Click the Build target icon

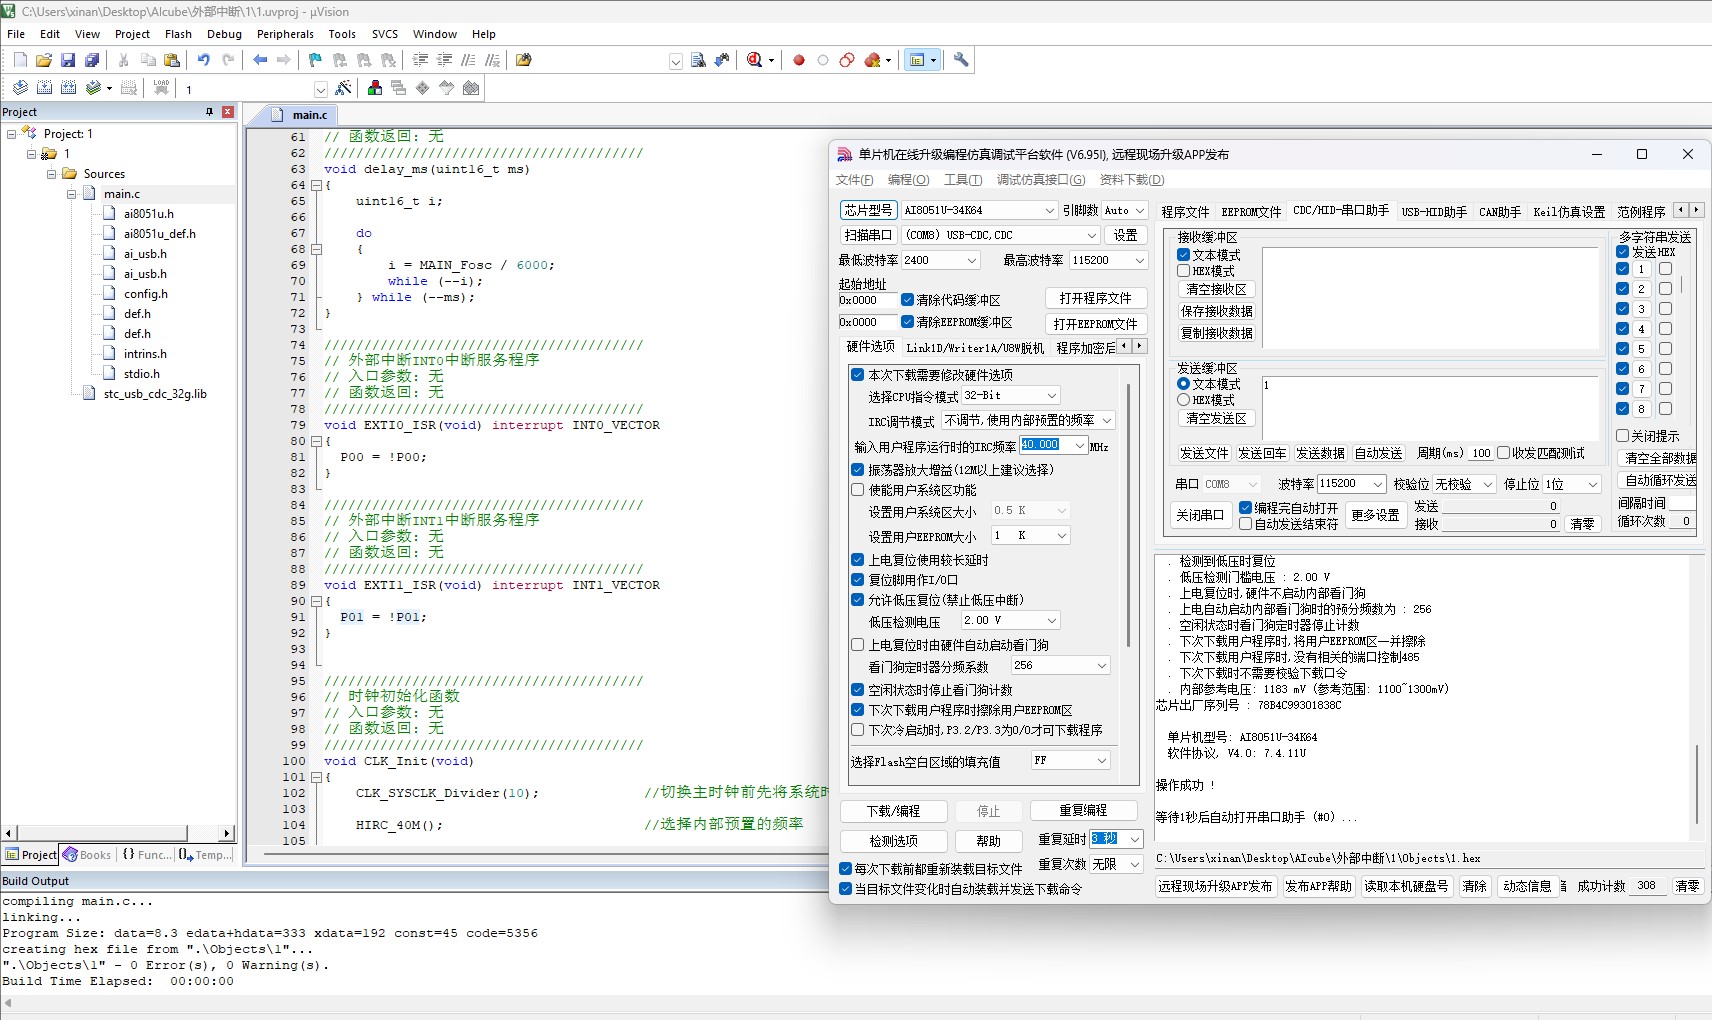pyautogui.click(x=44, y=88)
